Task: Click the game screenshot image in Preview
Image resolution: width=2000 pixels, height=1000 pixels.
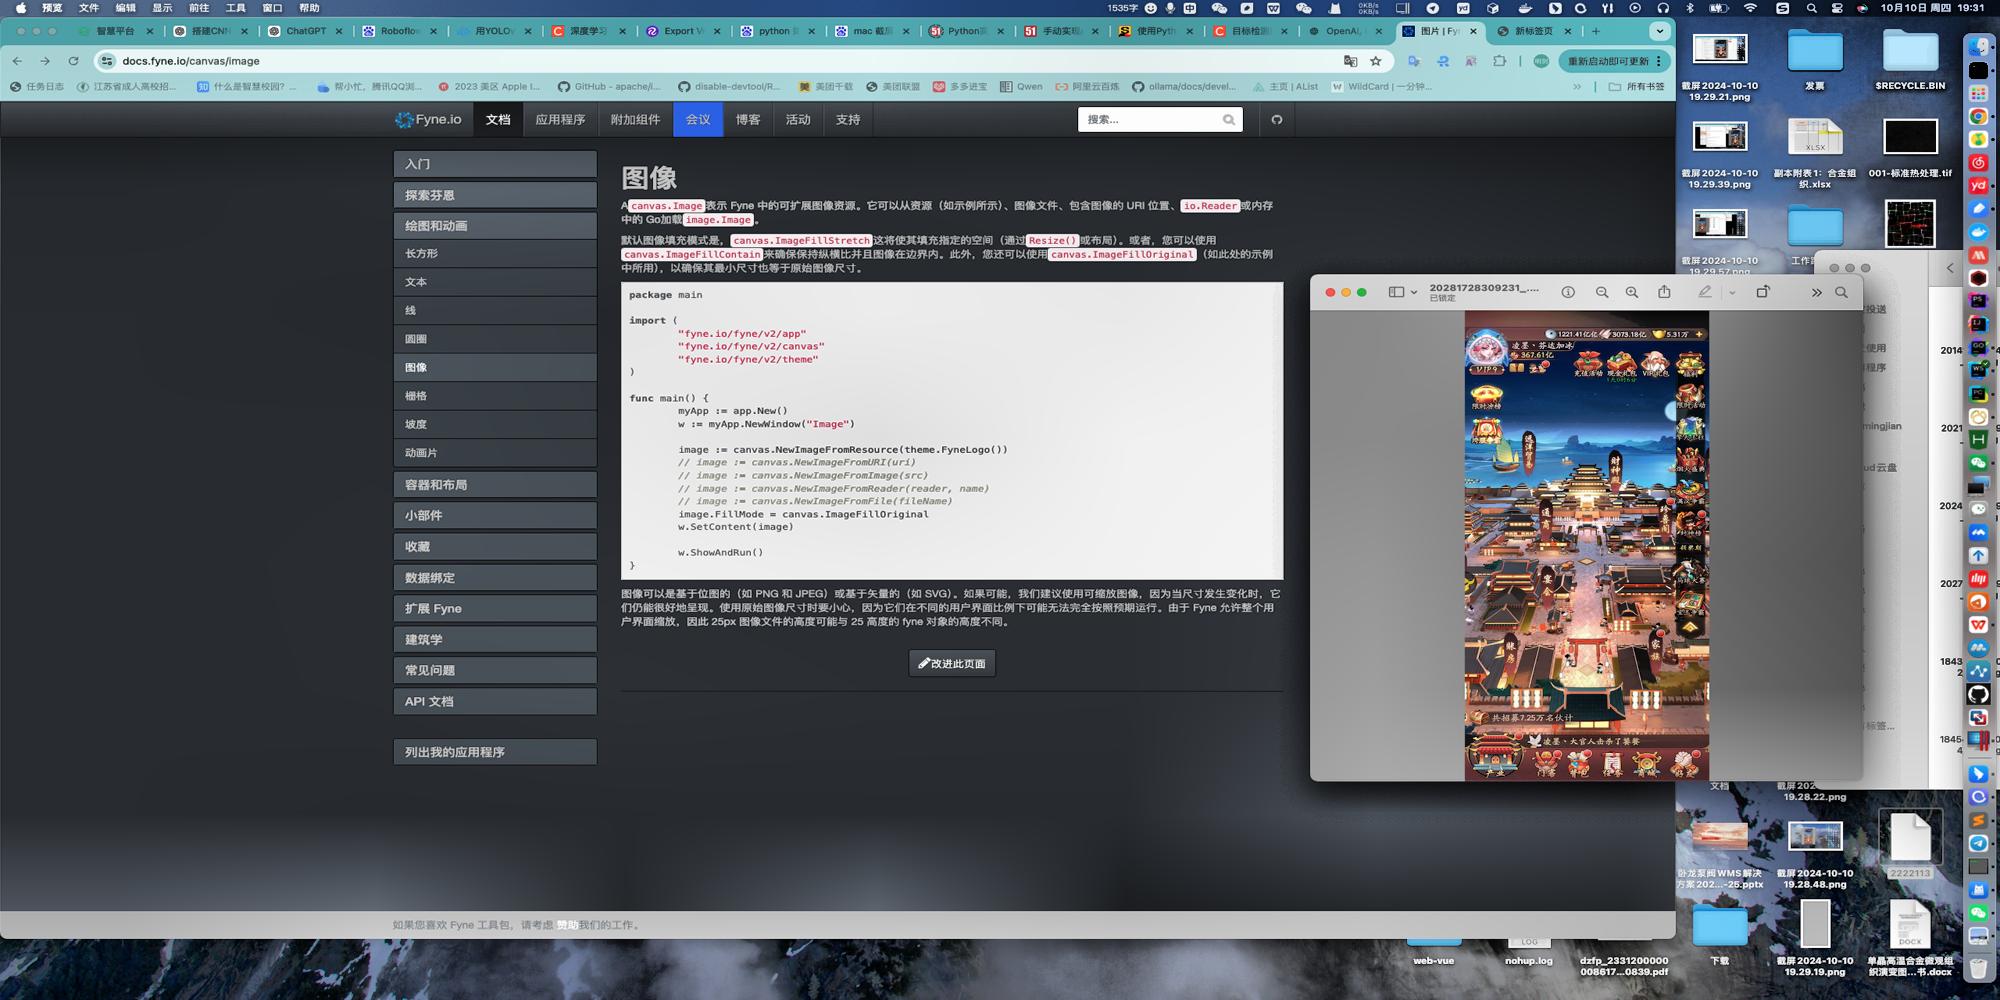Action: [x=1587, y=546]
